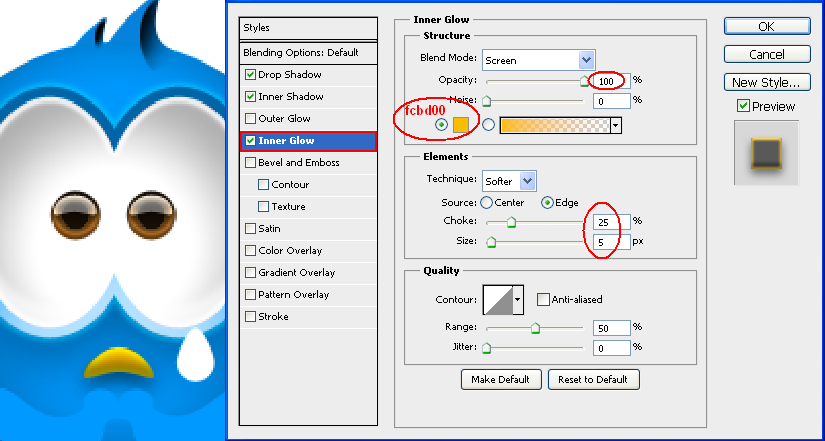Viewport: 825px width, 441px height.
Task: Enable the Contour sub-style checkbox
Action: click(264, 185)
